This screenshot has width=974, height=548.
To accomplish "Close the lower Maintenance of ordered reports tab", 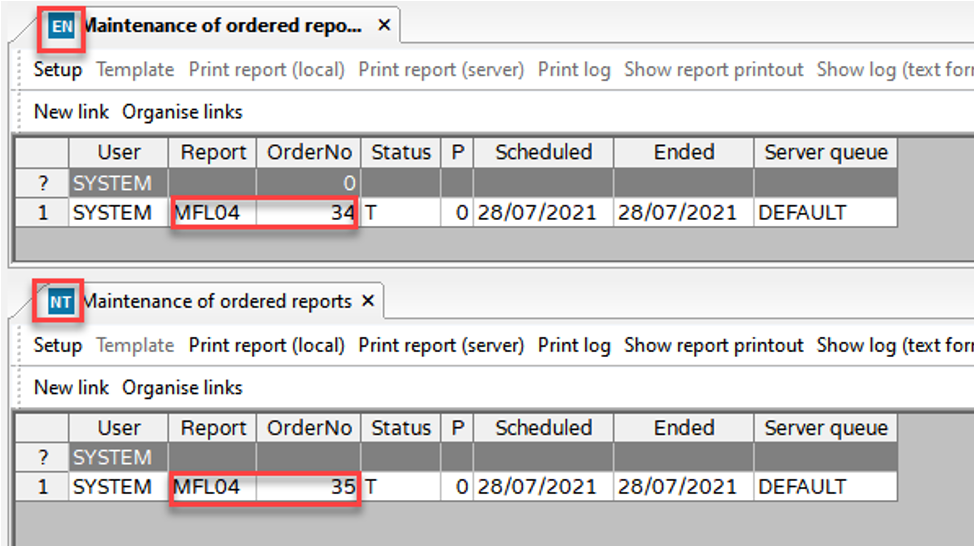I will pyautogui.click(x=368, y=301).
